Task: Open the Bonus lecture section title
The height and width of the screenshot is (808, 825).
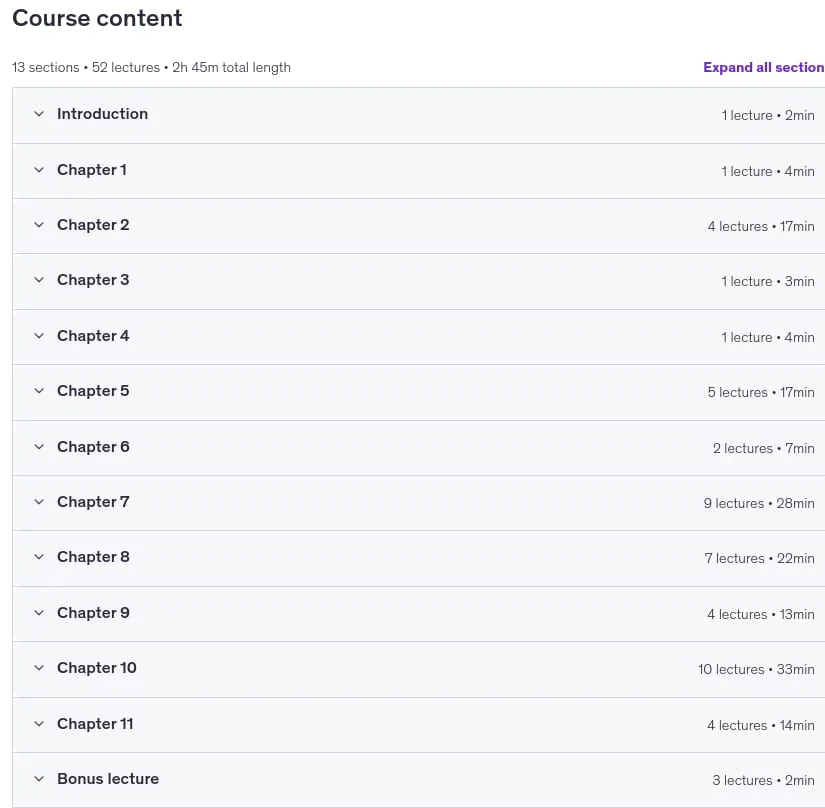Action: pos(108,779)
